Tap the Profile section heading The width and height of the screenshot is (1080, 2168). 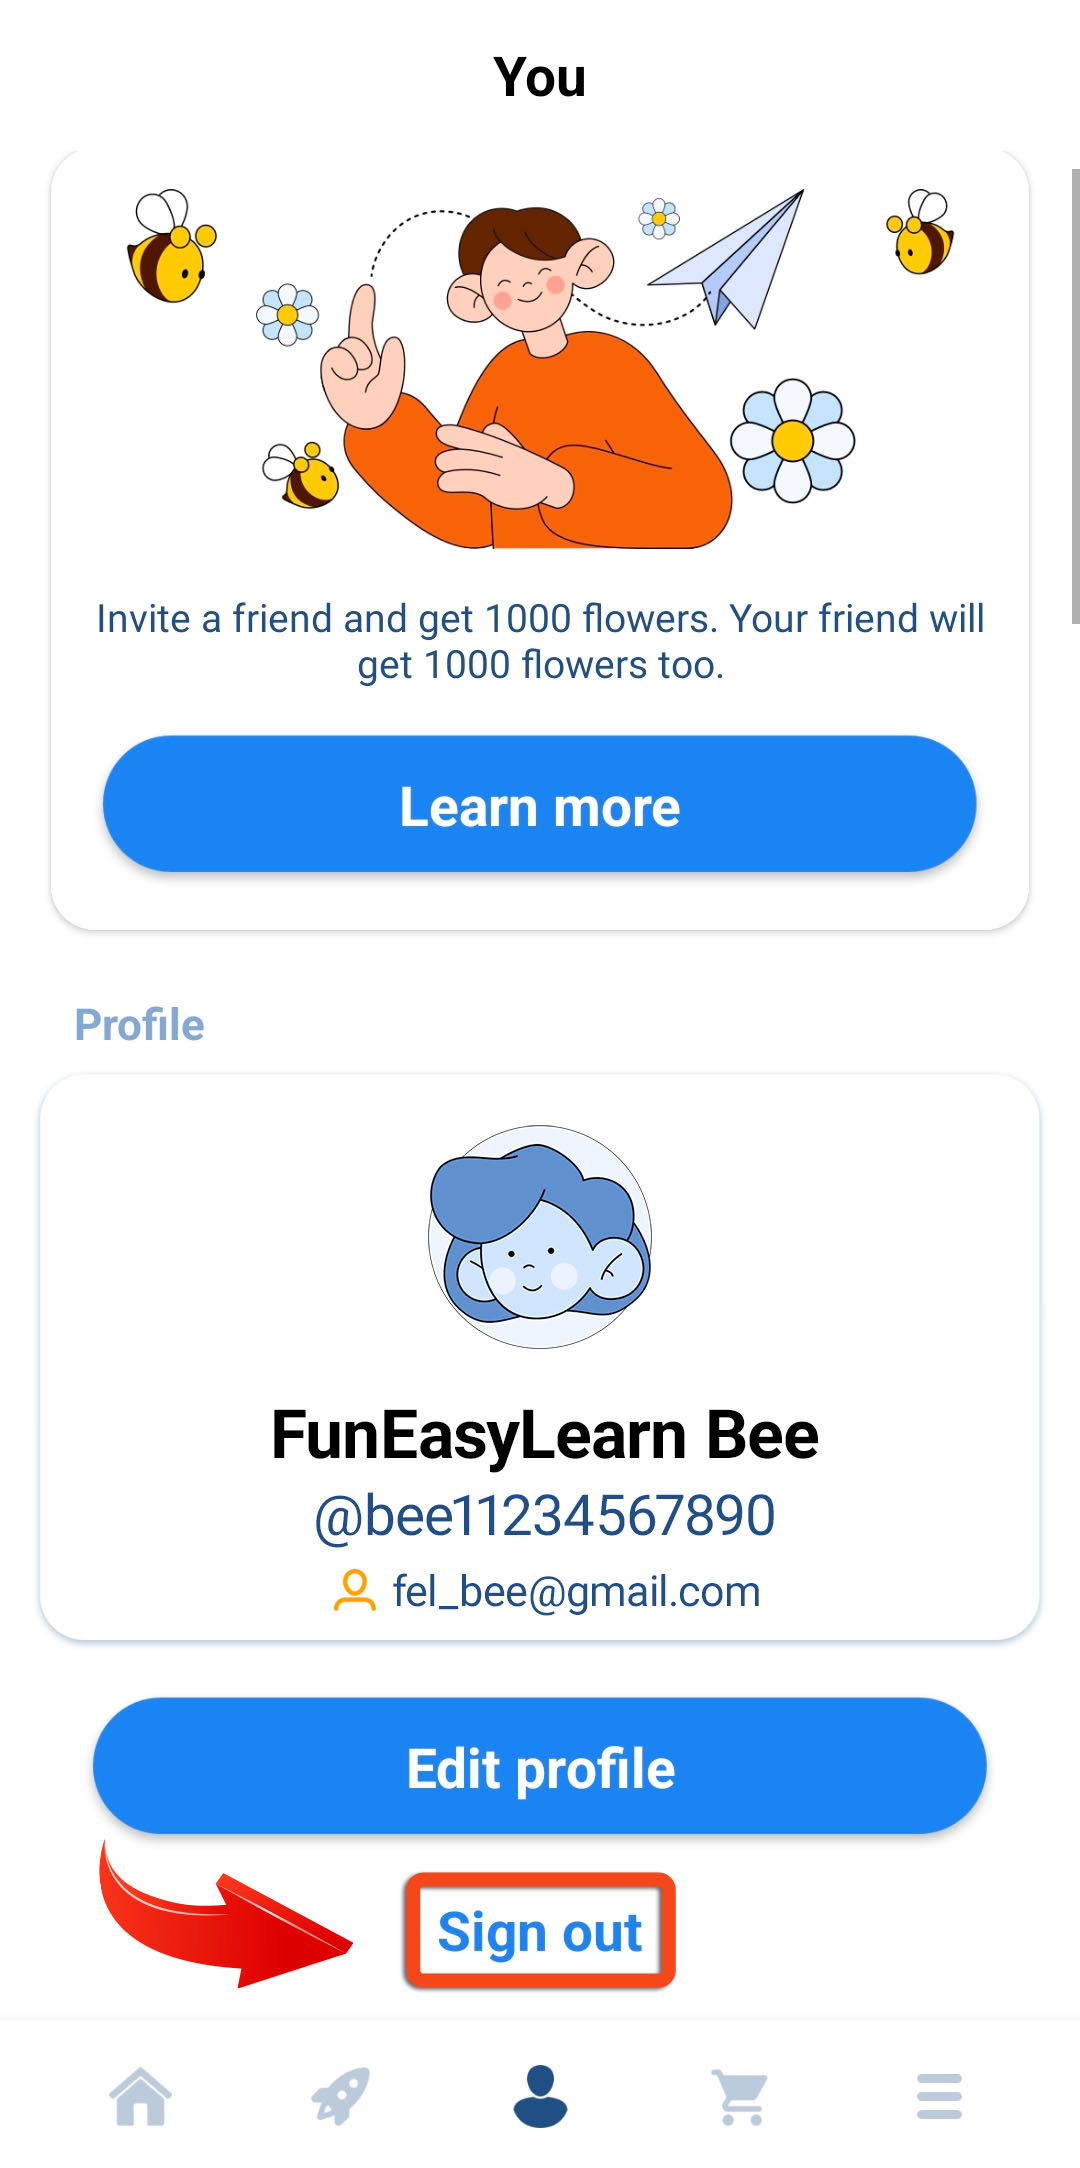click(x=140, y=1025)
